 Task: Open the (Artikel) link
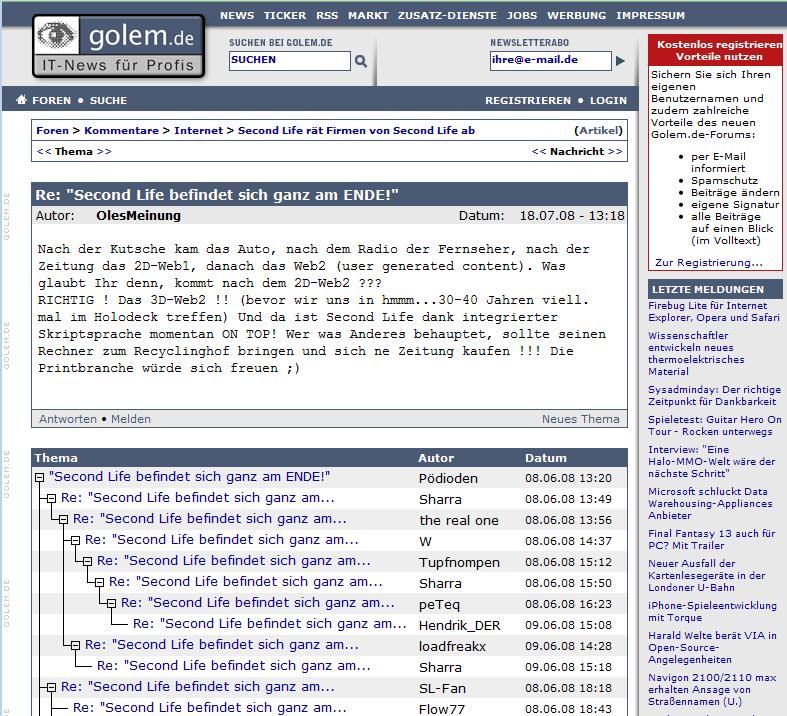598,130
